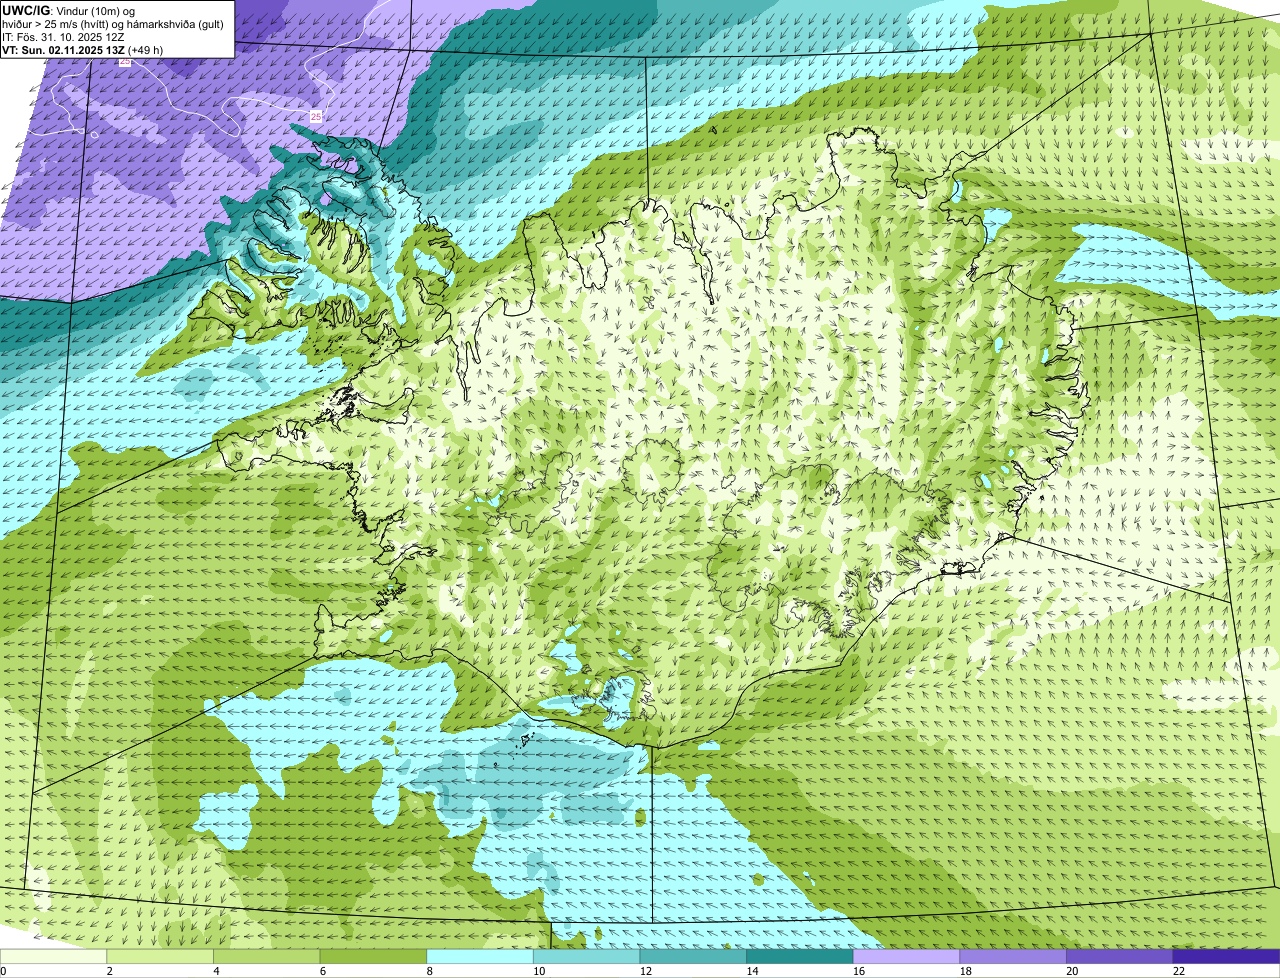Click the title line "UWC/IG: Vindur (10m) og"

pos(68,10)
